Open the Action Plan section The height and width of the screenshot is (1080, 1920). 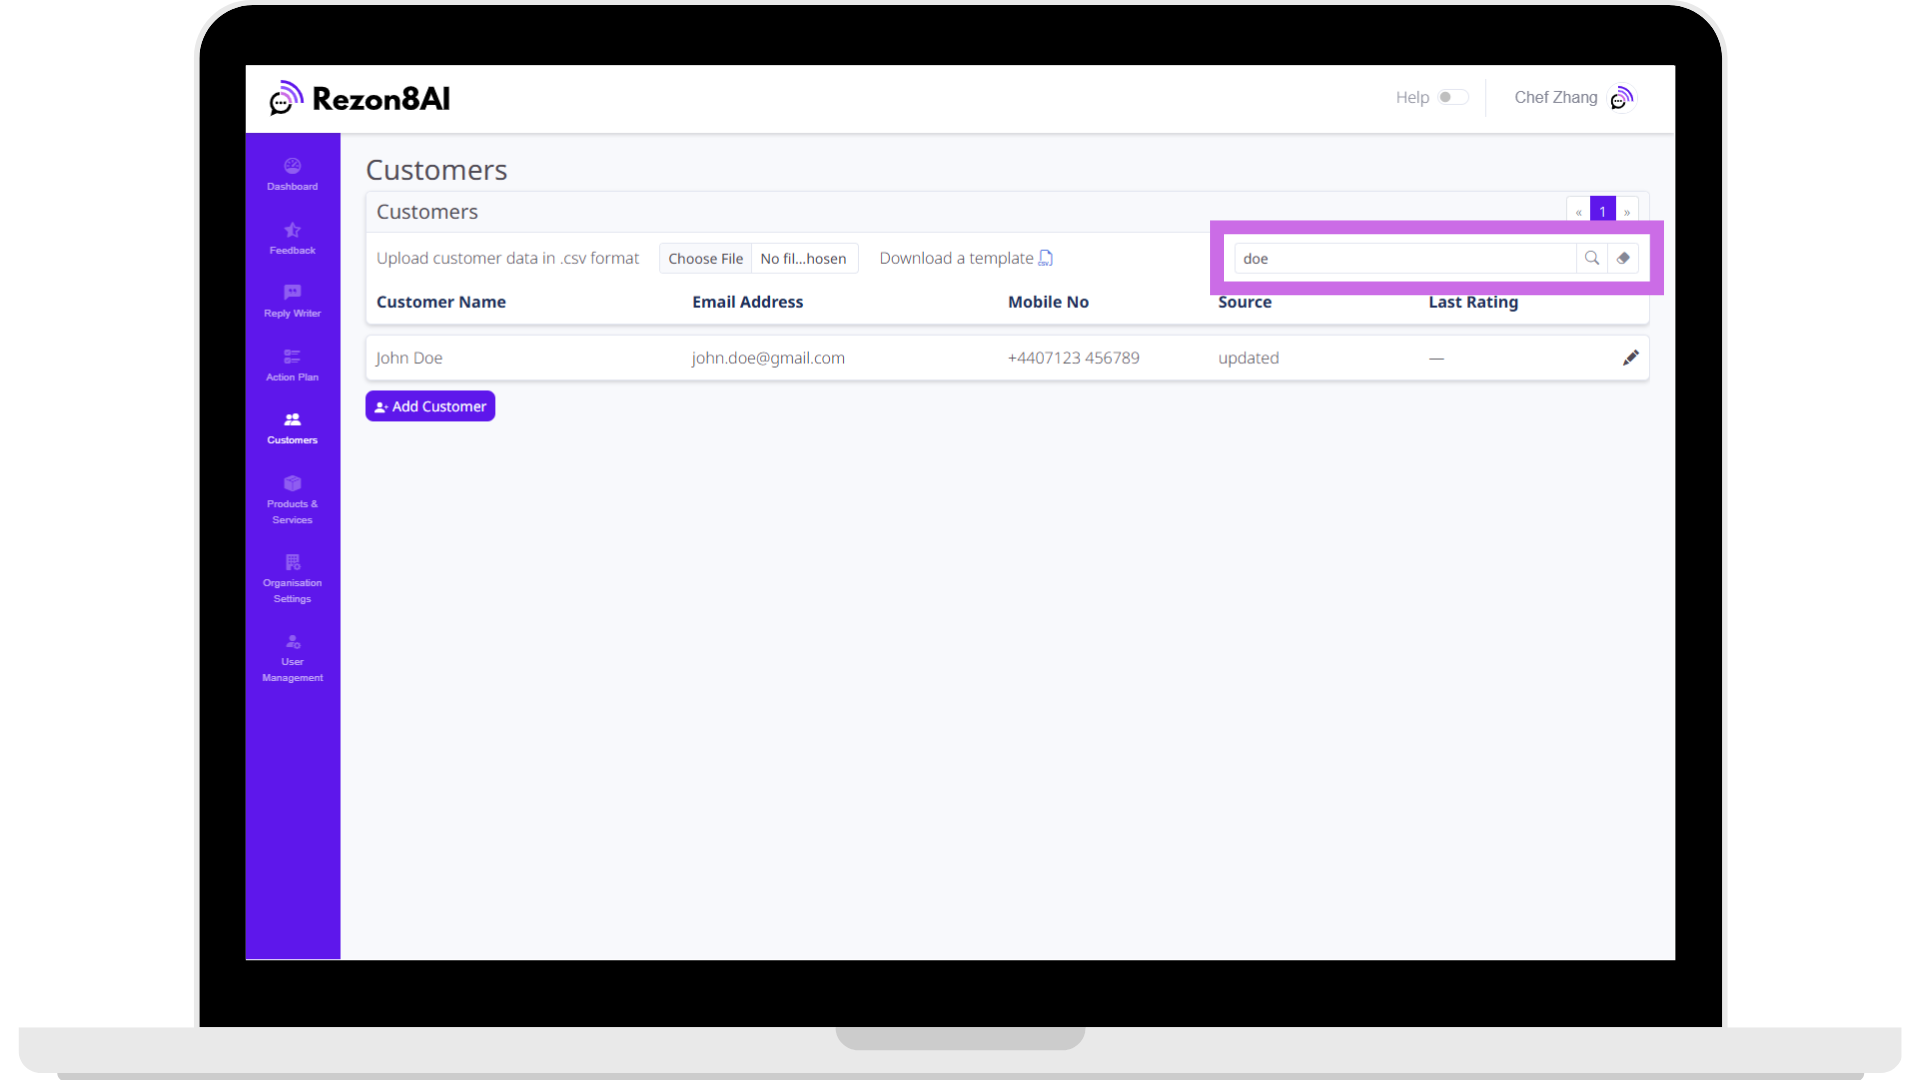[291, 365]
